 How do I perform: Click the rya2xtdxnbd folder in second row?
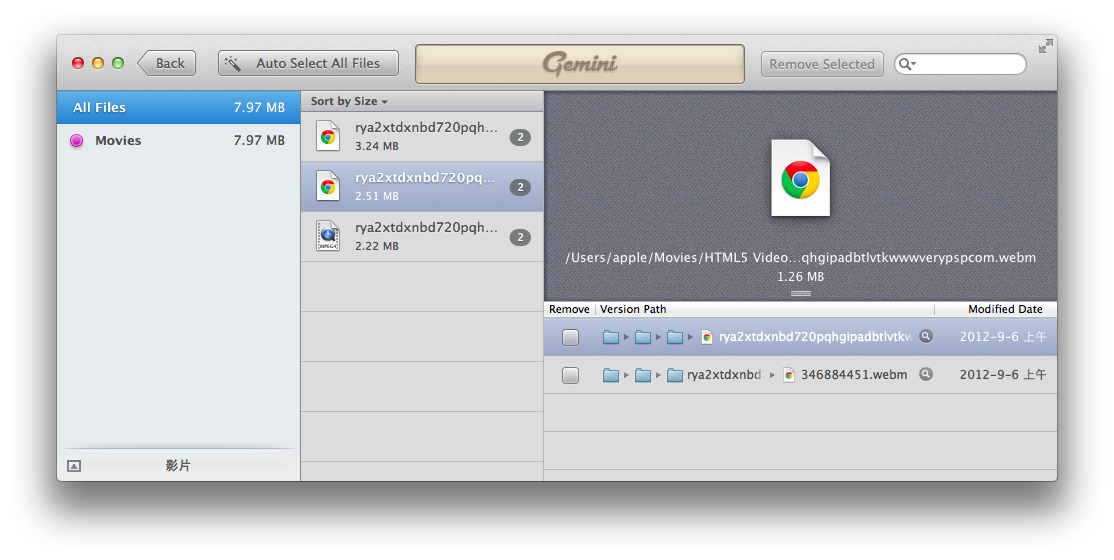click(714, 375)
